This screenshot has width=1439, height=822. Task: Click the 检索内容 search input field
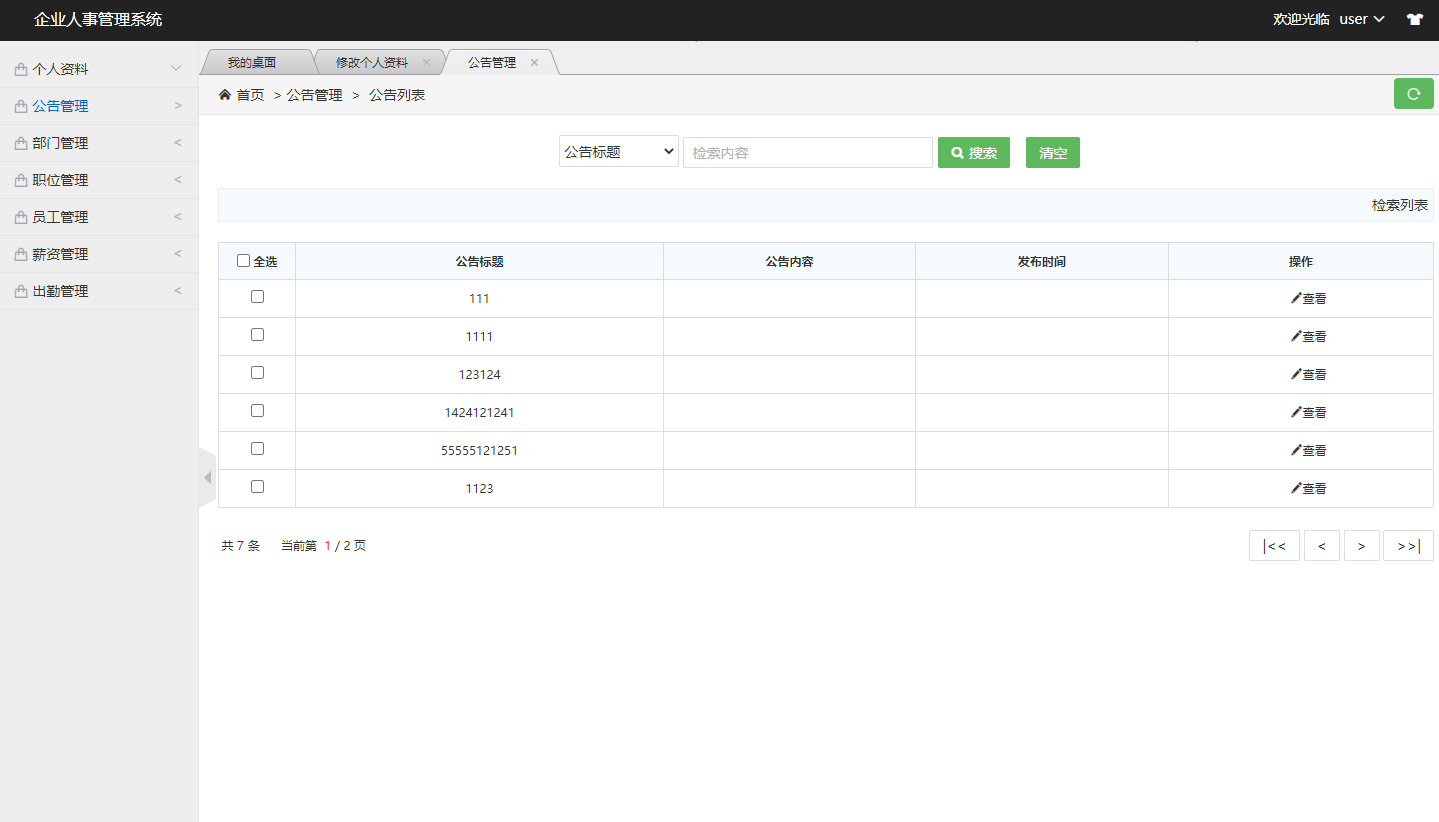[x=807, y=153]
